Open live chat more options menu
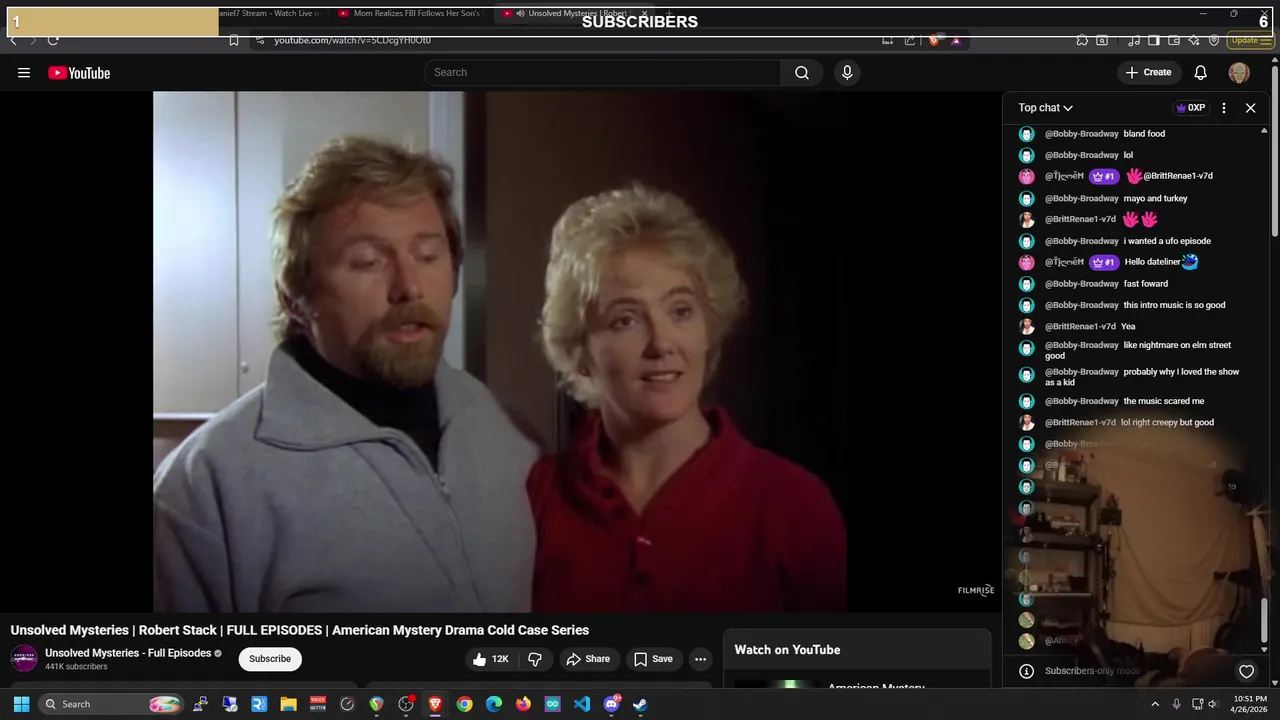This screenshot has width=1280, height=720. [x=1224, y=108]
